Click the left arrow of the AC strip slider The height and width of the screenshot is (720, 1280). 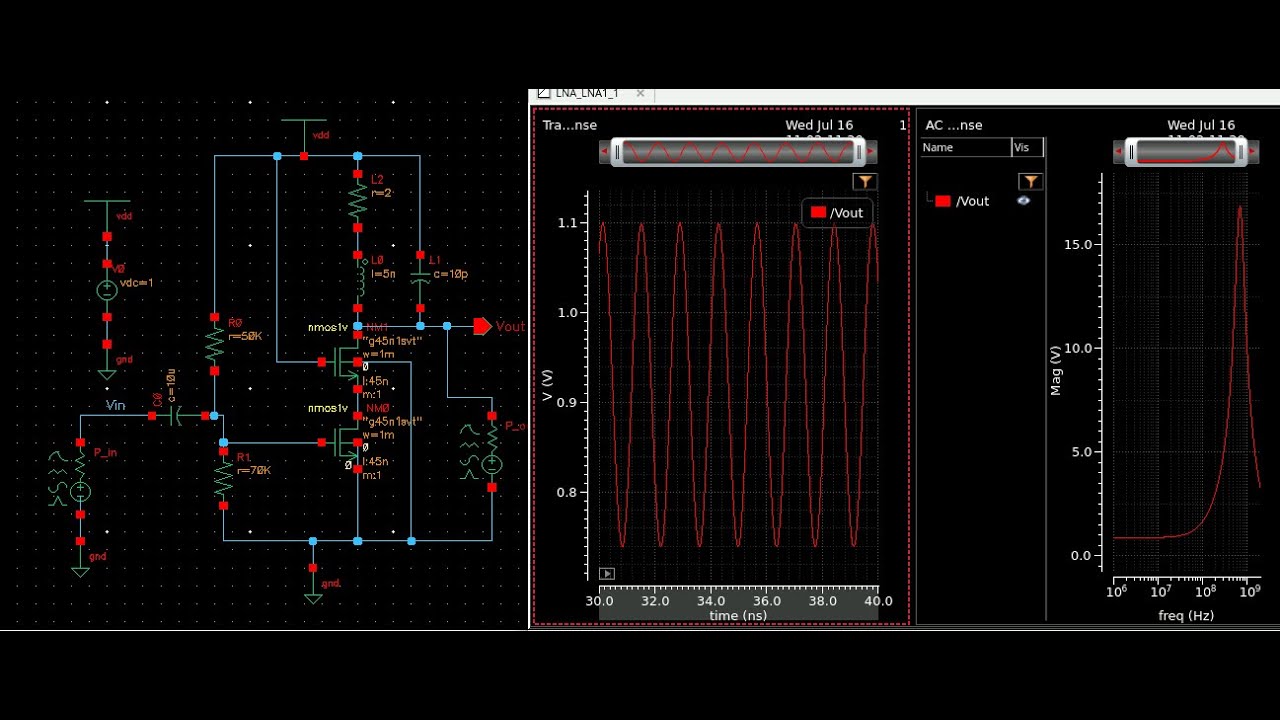[1119, 152]
